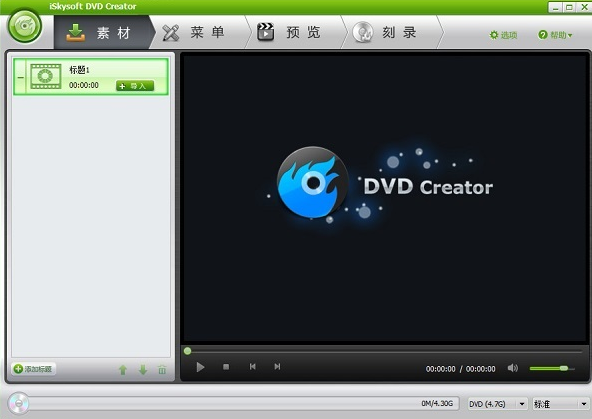Click the 0M/4.30G capacity readout
592x419 pixels.
[437, 404]
